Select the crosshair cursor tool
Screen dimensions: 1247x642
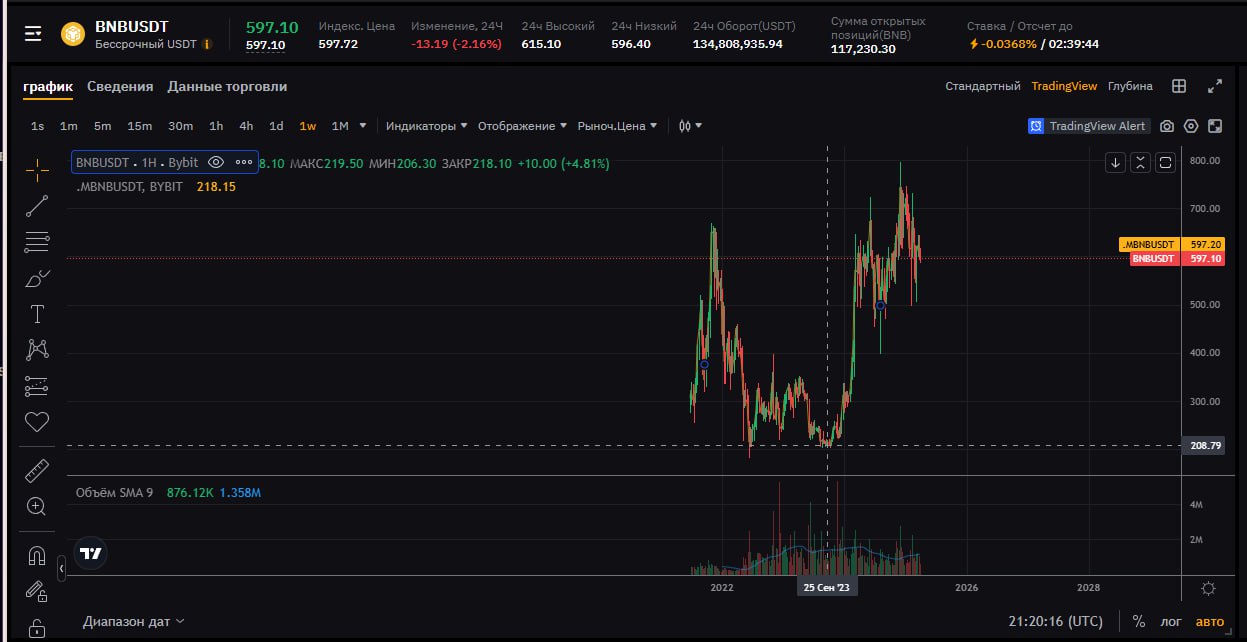(37, 170)
